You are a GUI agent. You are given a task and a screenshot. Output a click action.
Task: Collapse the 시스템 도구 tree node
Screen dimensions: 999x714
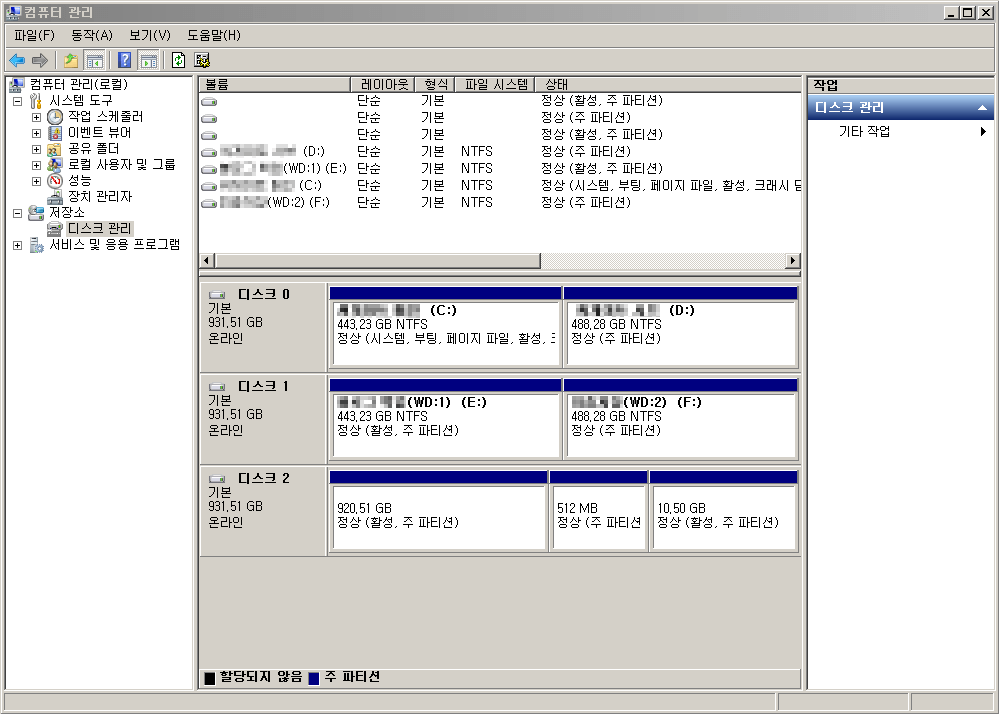[17, 101]
